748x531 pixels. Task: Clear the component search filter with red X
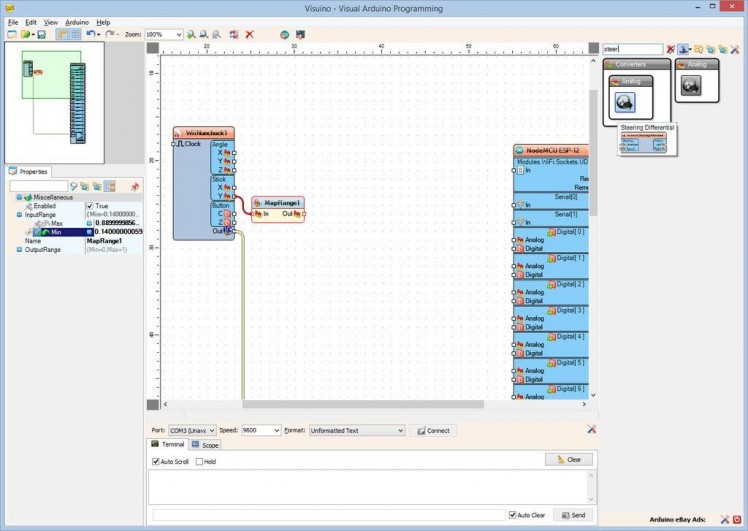pos(671,49)
